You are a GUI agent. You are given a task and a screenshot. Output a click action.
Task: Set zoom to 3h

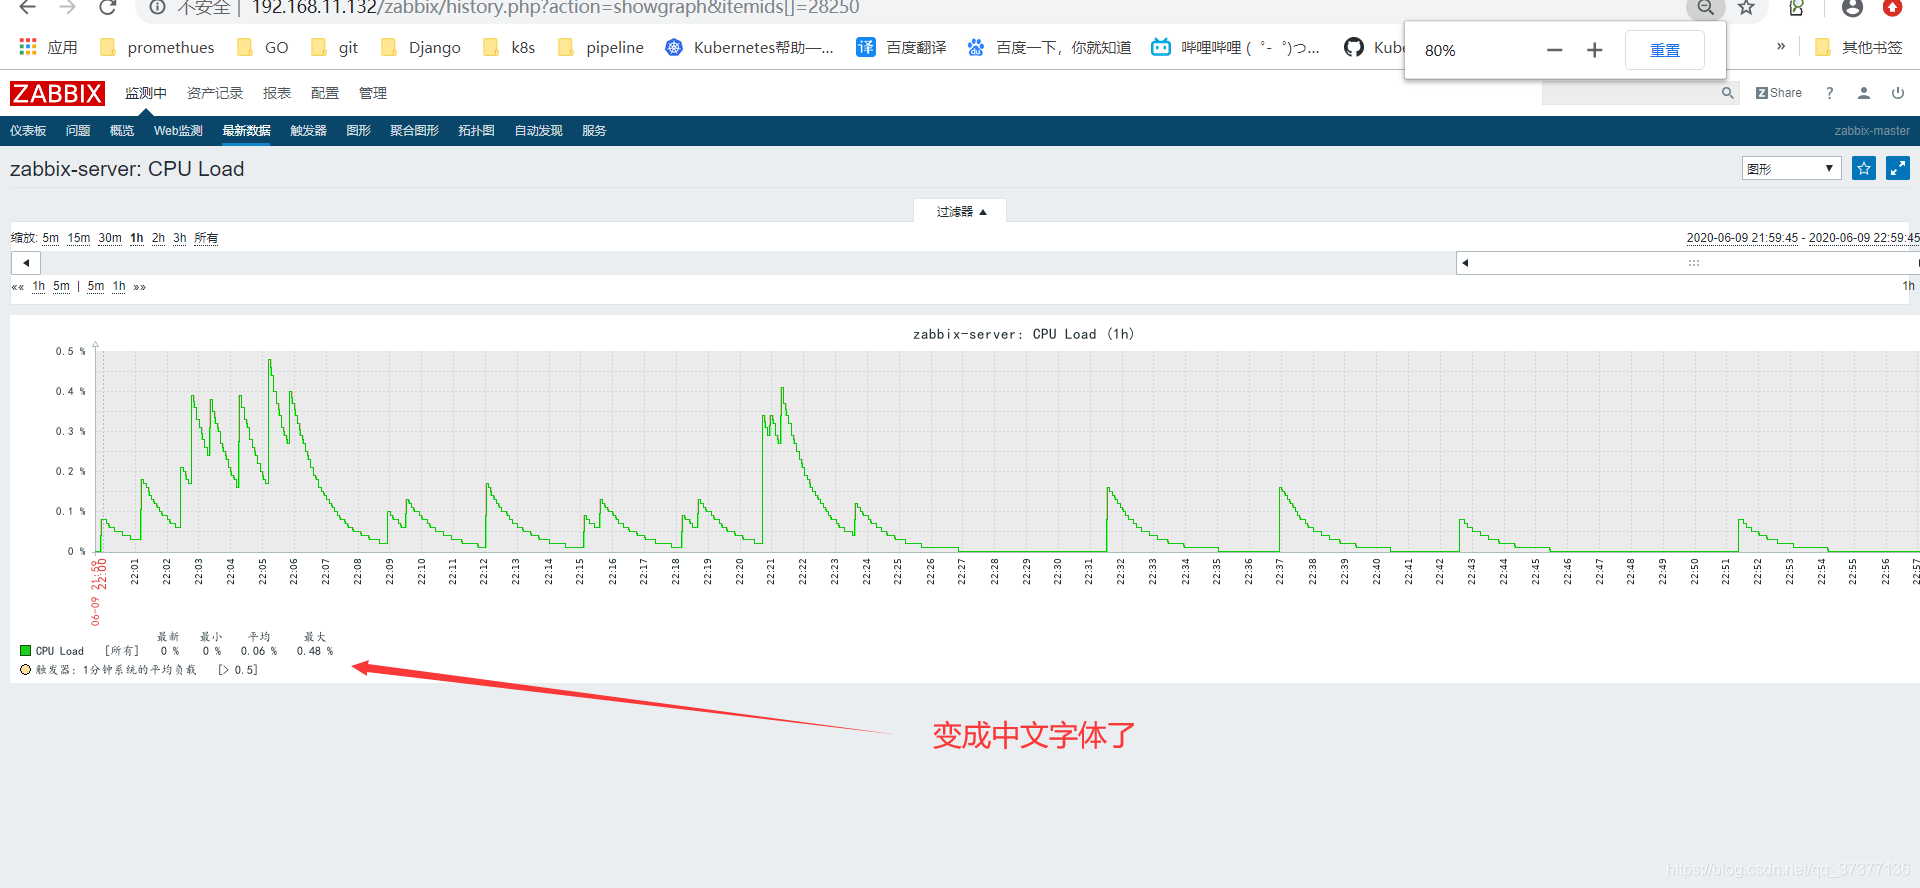pyautogui.click(x=180, y=238)
